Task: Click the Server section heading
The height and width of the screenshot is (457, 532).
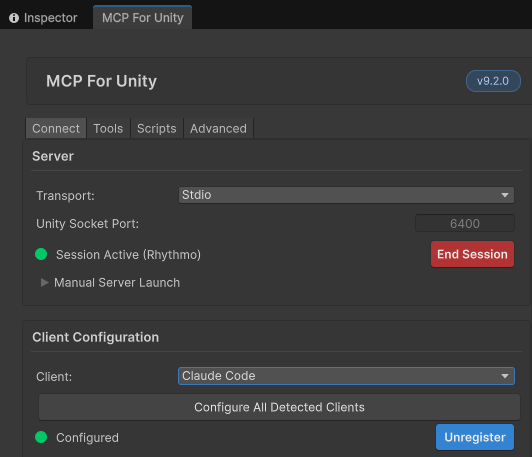Action: point(53,156)
